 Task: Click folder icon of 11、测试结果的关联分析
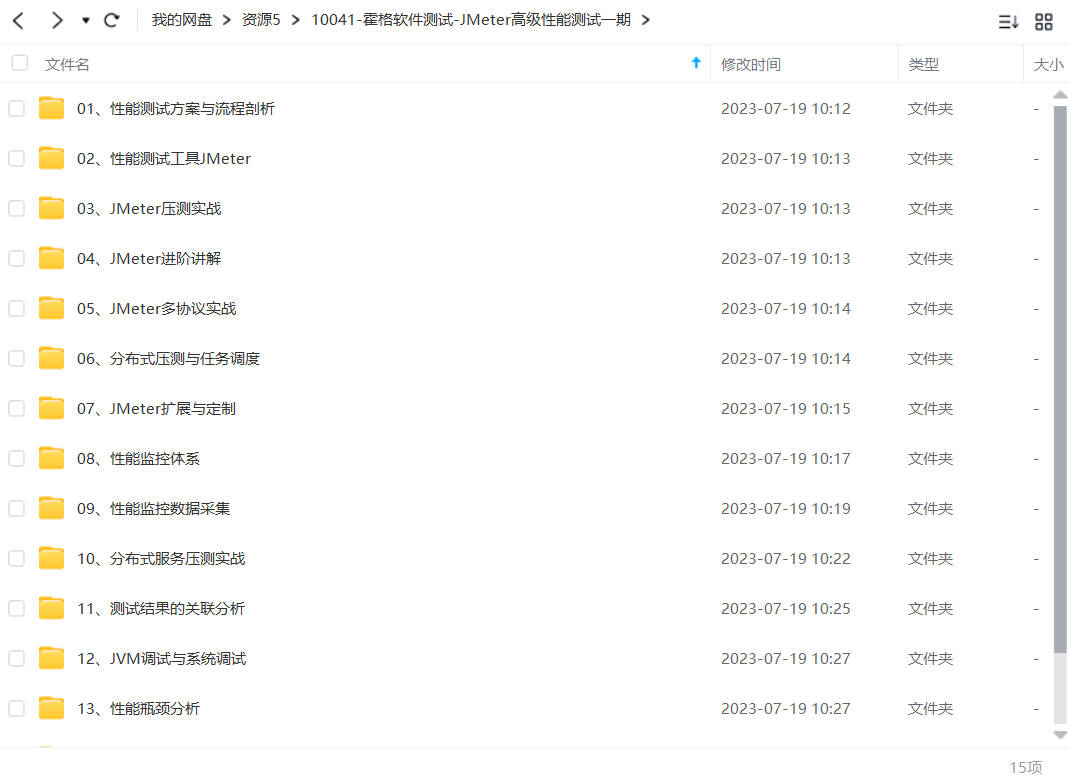pos(51,607)
